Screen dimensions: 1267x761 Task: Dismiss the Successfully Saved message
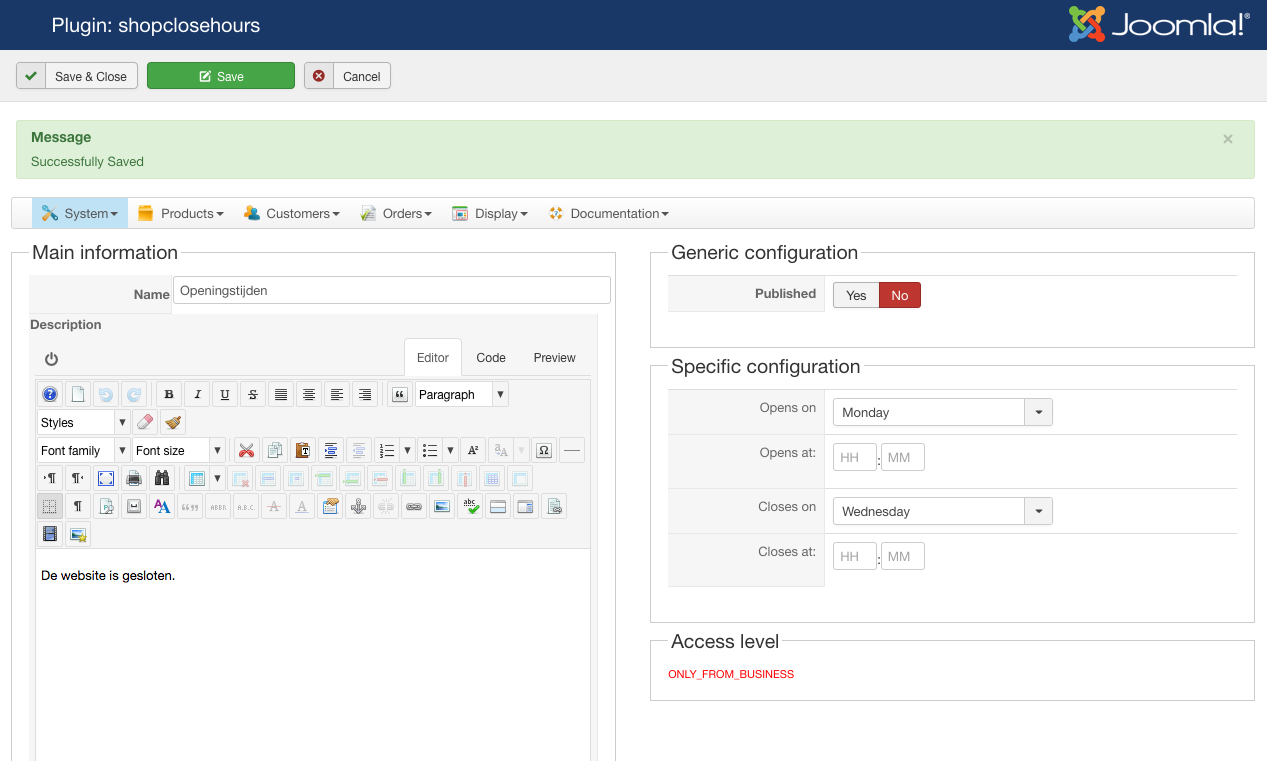(1228, 139)
